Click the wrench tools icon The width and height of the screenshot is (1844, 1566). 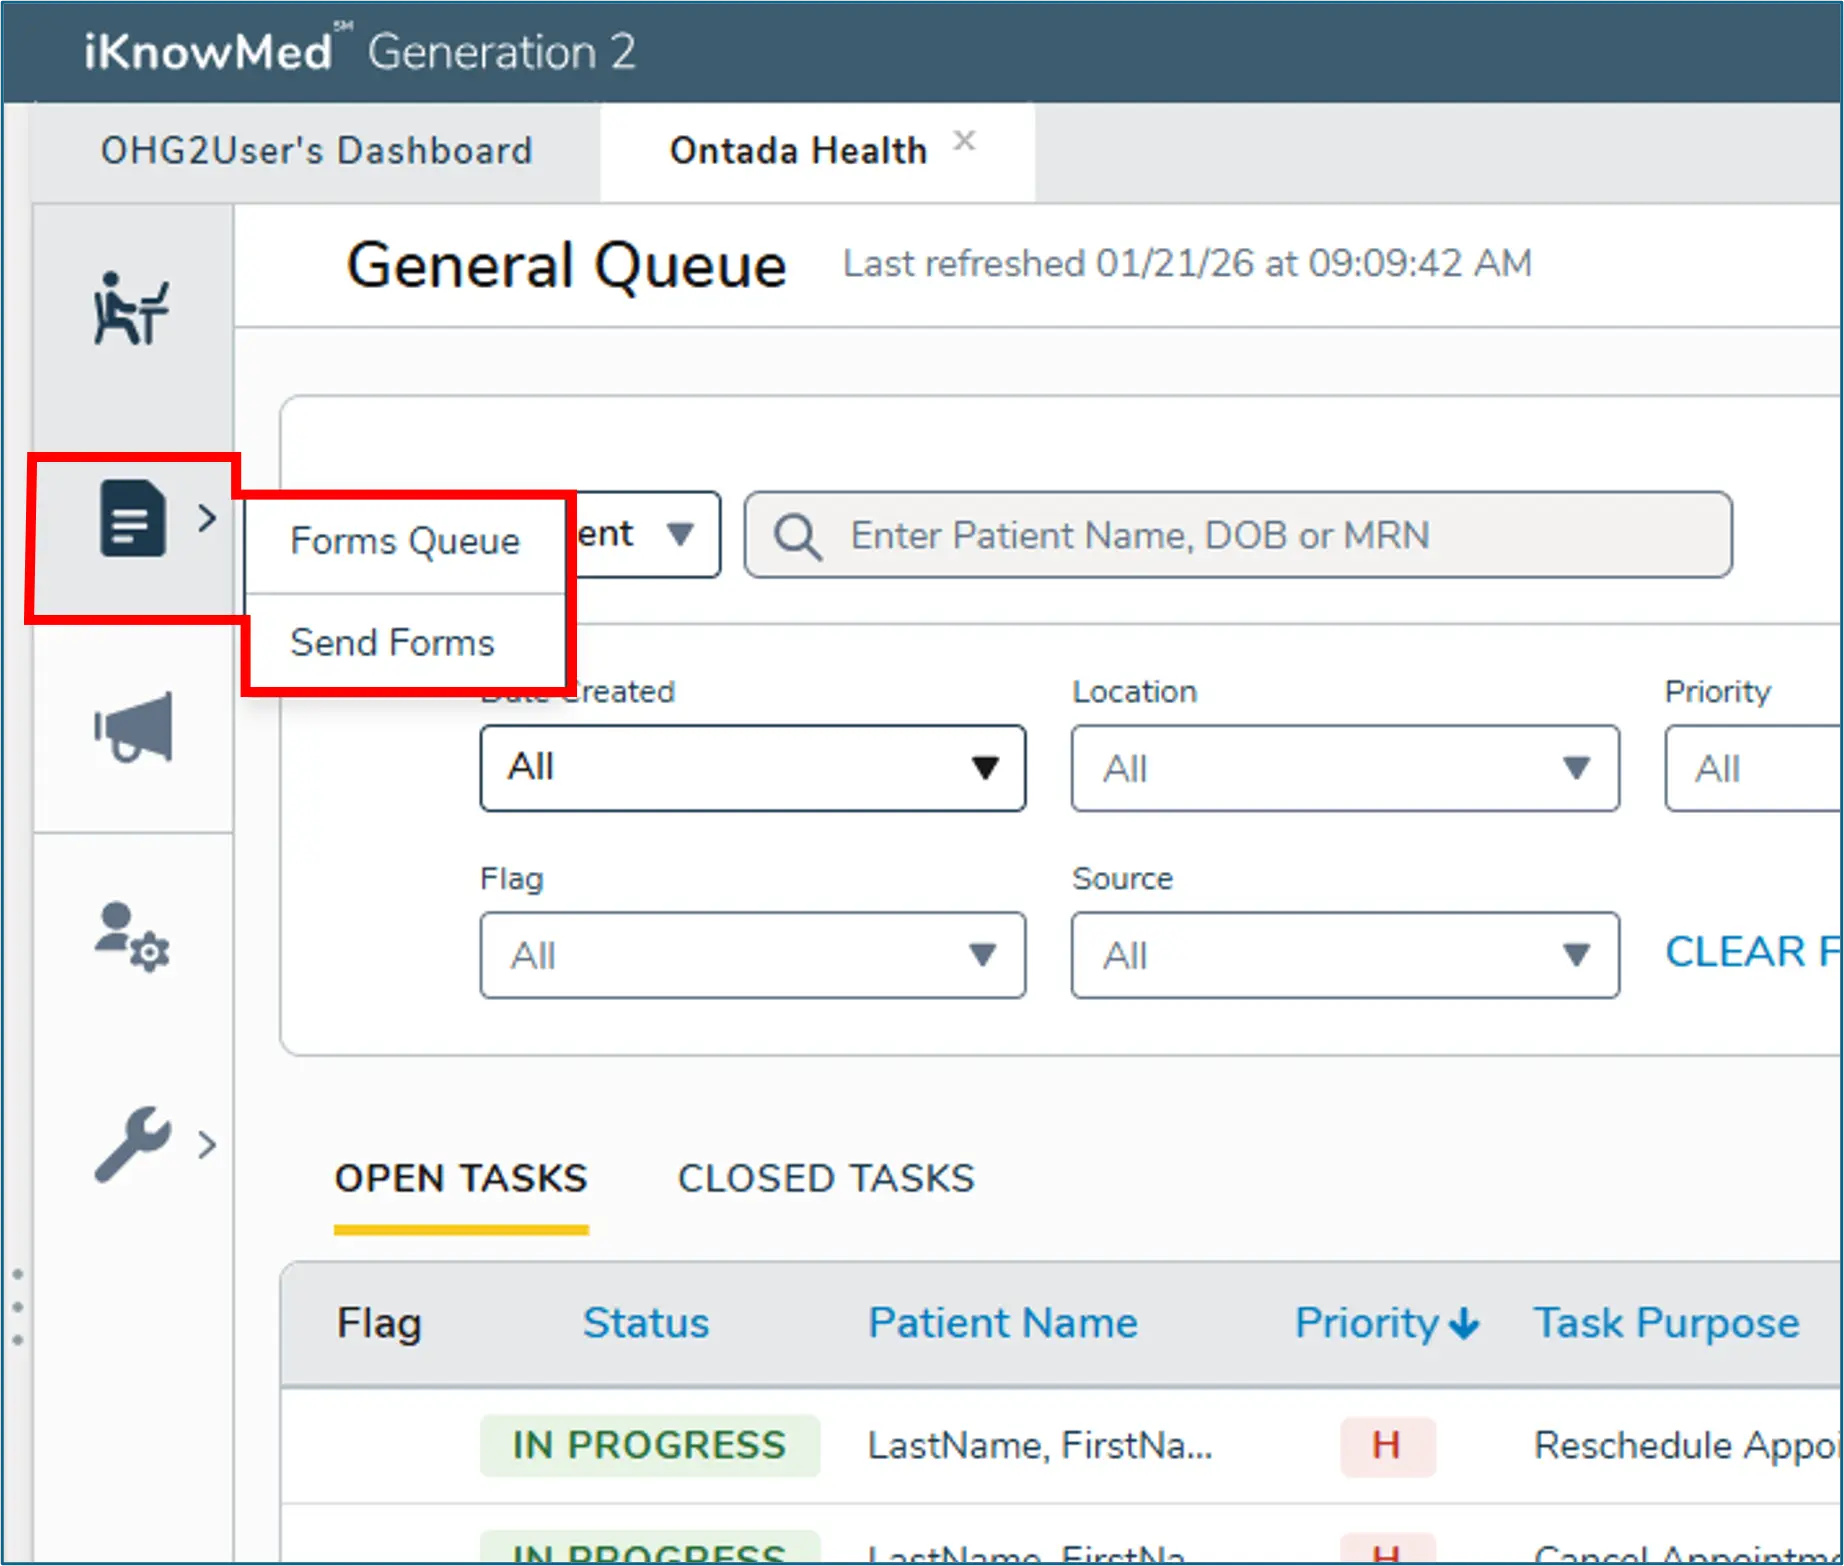pyautogui.click(x=132, y=1144)
